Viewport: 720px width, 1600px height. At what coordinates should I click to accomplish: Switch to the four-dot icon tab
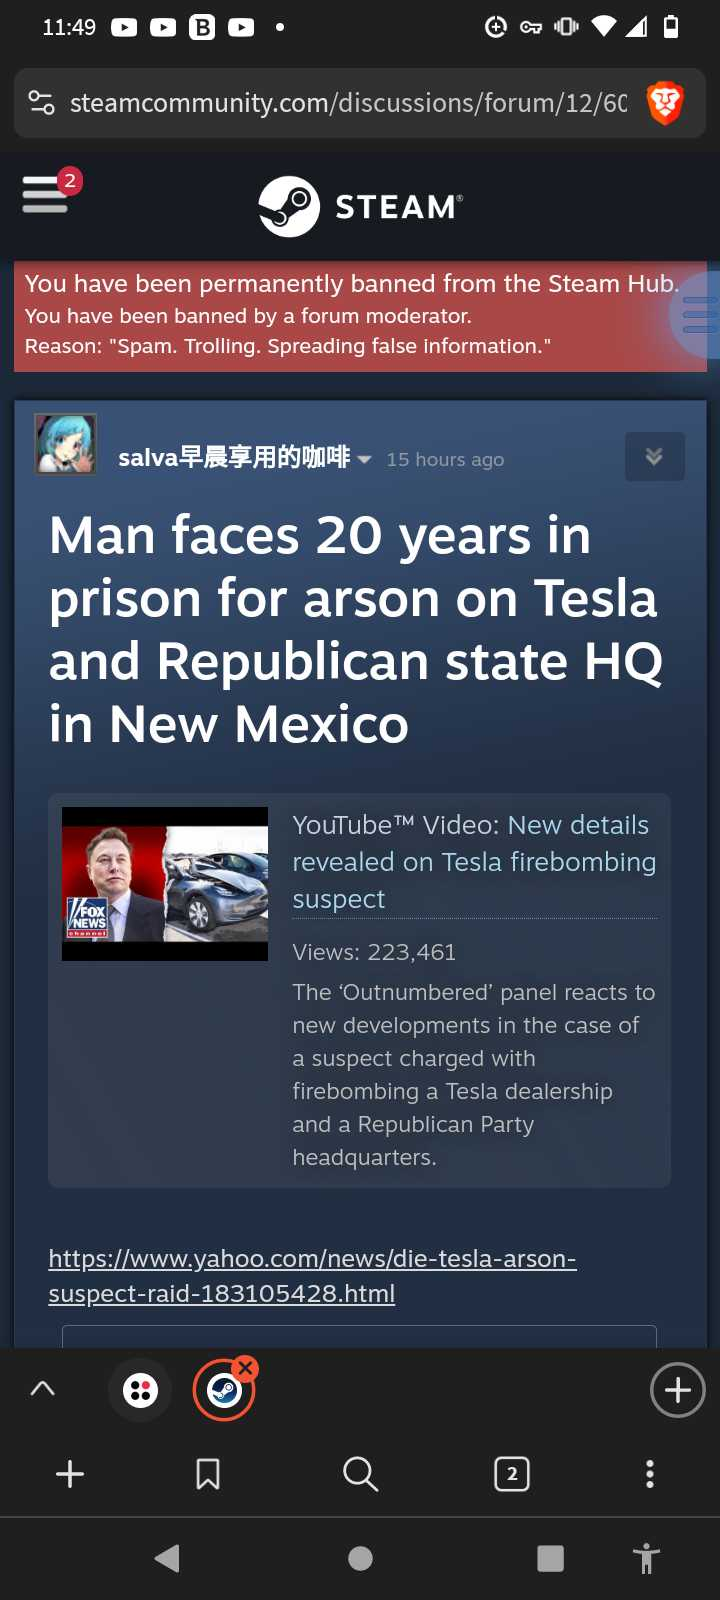point(141,1390)
